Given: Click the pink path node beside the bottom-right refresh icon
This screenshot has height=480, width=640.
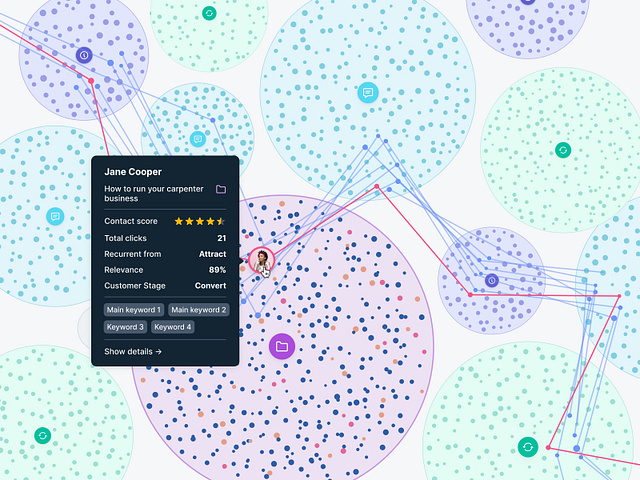Looking at the screenshot, I should [548, 448].
